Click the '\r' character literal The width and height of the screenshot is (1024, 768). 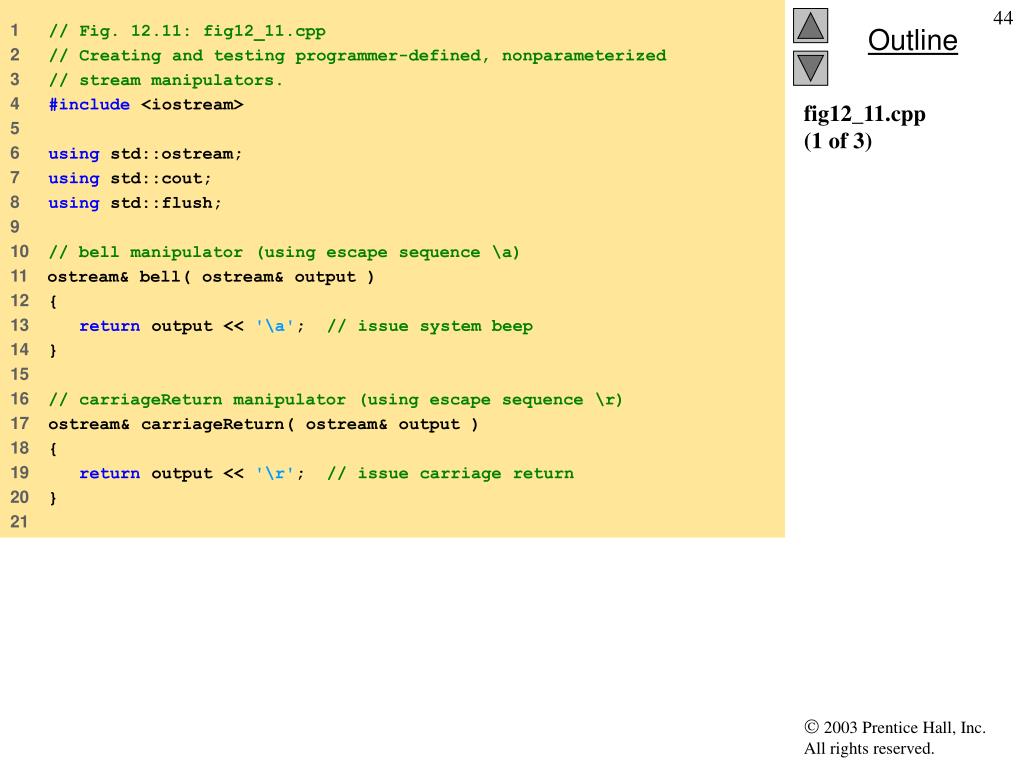click(275, 473)
